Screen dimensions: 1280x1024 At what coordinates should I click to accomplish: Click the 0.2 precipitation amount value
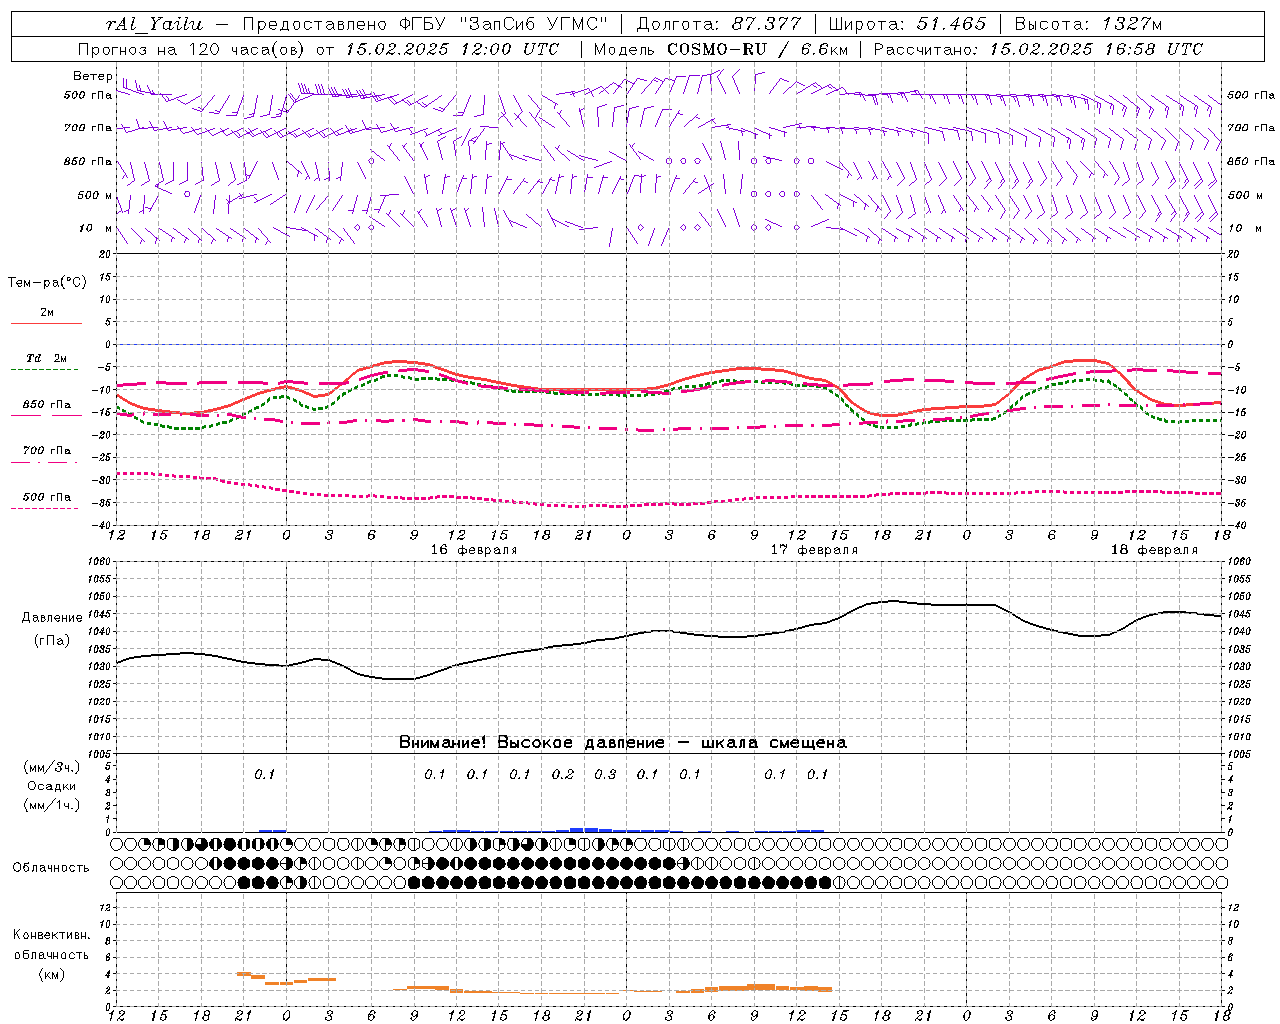[563, 774]
